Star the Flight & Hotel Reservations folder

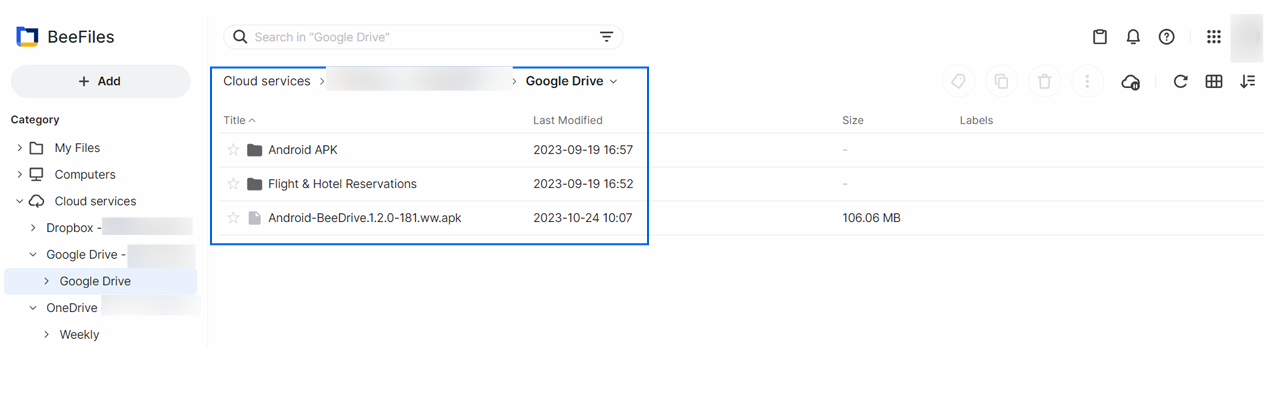(234, 184)
